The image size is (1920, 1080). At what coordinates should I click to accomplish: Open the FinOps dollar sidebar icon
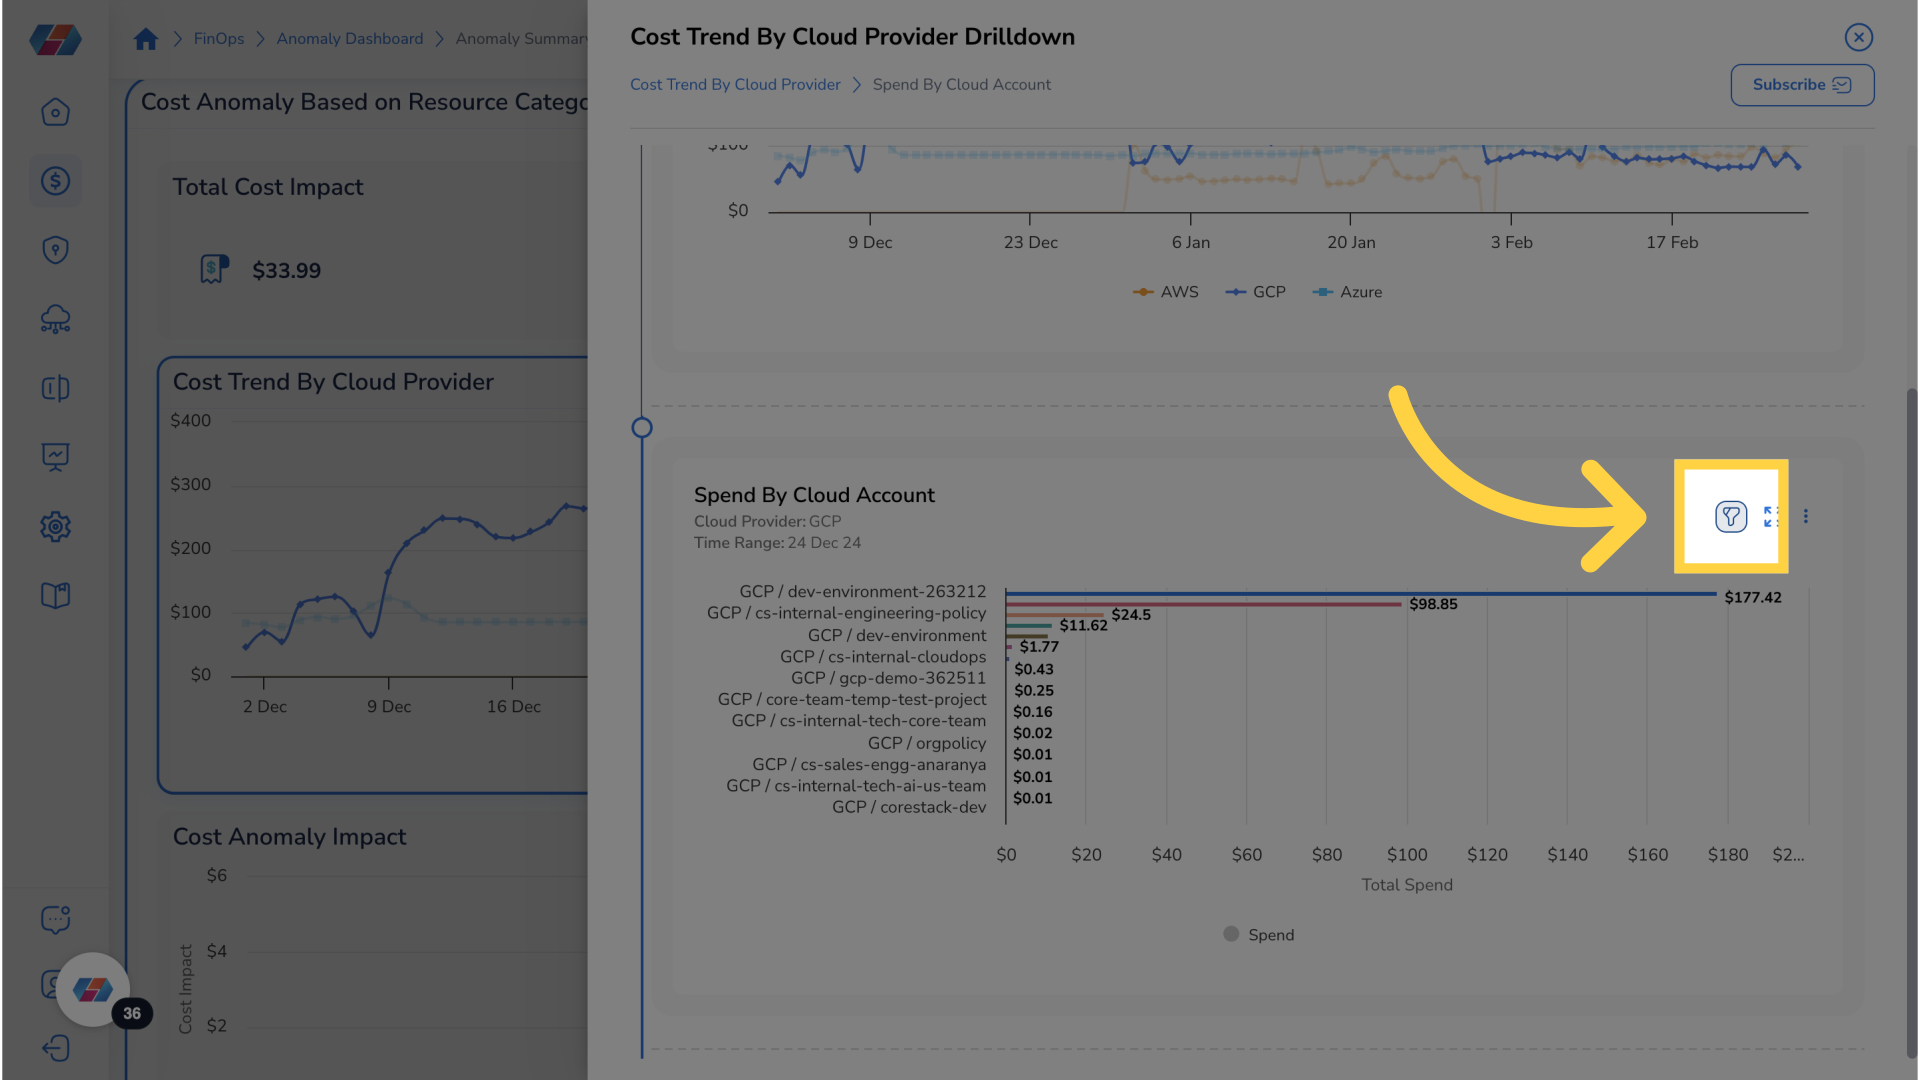pyautogui.click(x=55, y=181)
